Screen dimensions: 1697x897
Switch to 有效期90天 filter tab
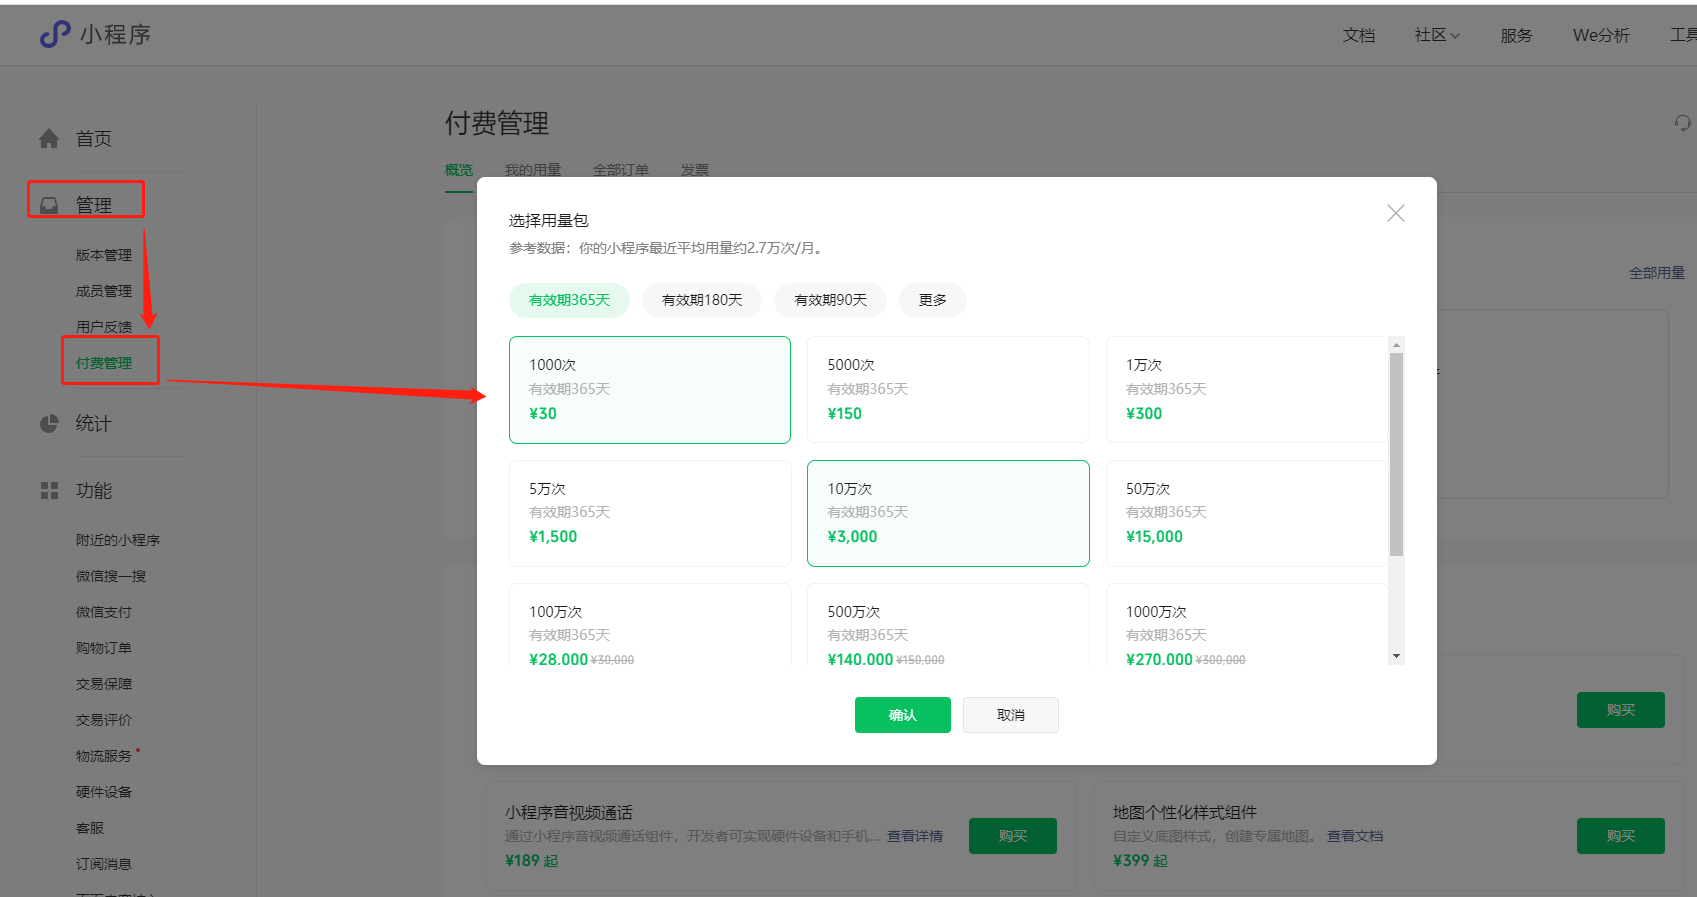click(830, 300)
